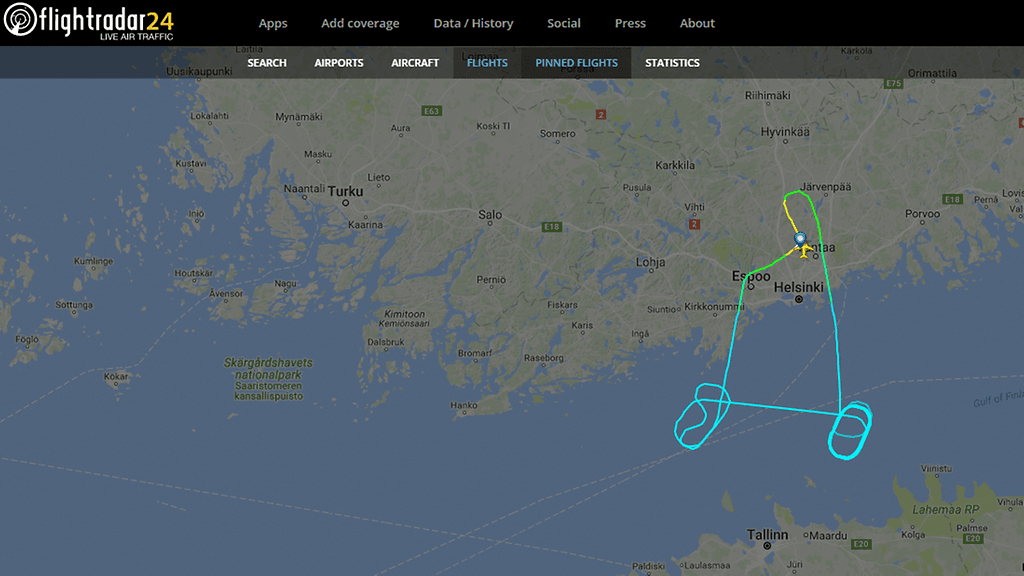Open the About page link
Image resolution: width=1024 pixels, height=576 pixels.
click(697, 24)
